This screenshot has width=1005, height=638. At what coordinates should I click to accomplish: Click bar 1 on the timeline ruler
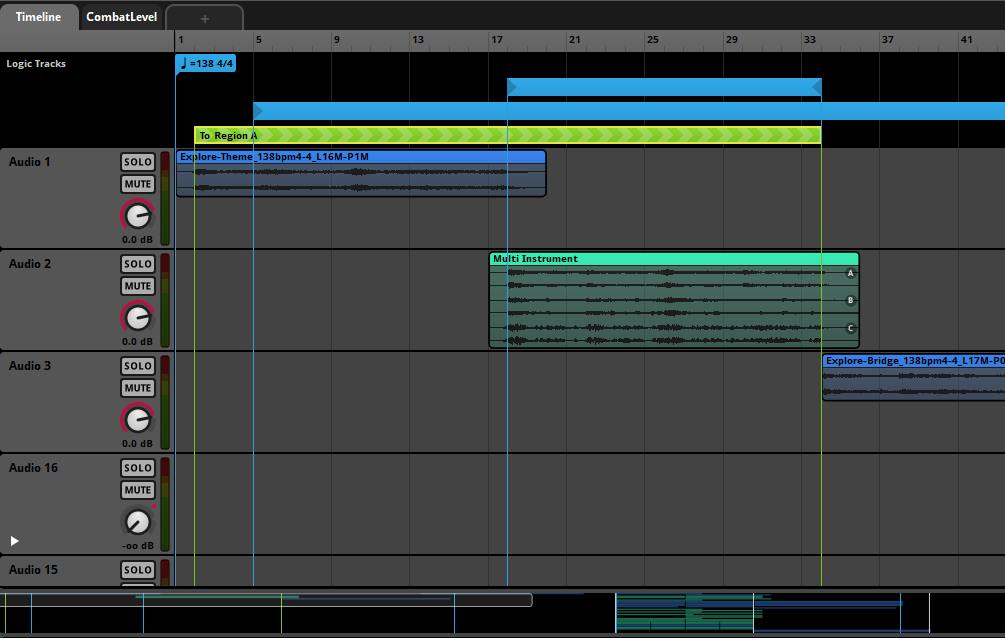pyautogui.click(x=181, y=40)
